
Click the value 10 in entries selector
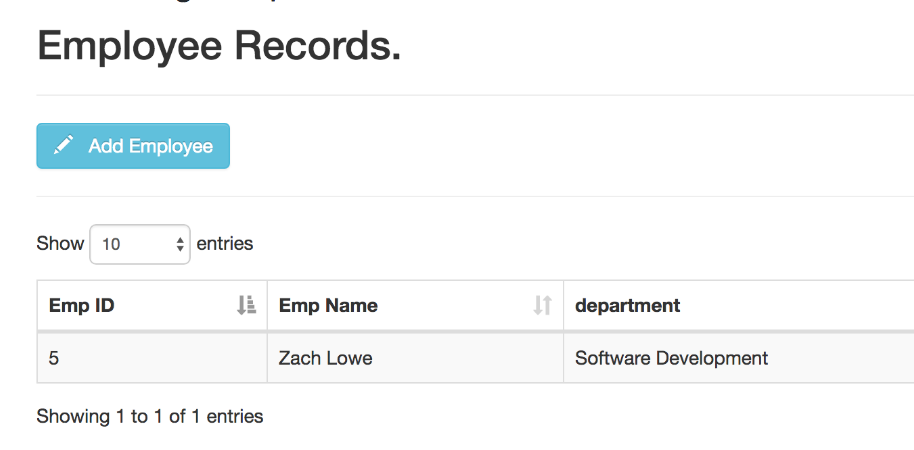111,244
